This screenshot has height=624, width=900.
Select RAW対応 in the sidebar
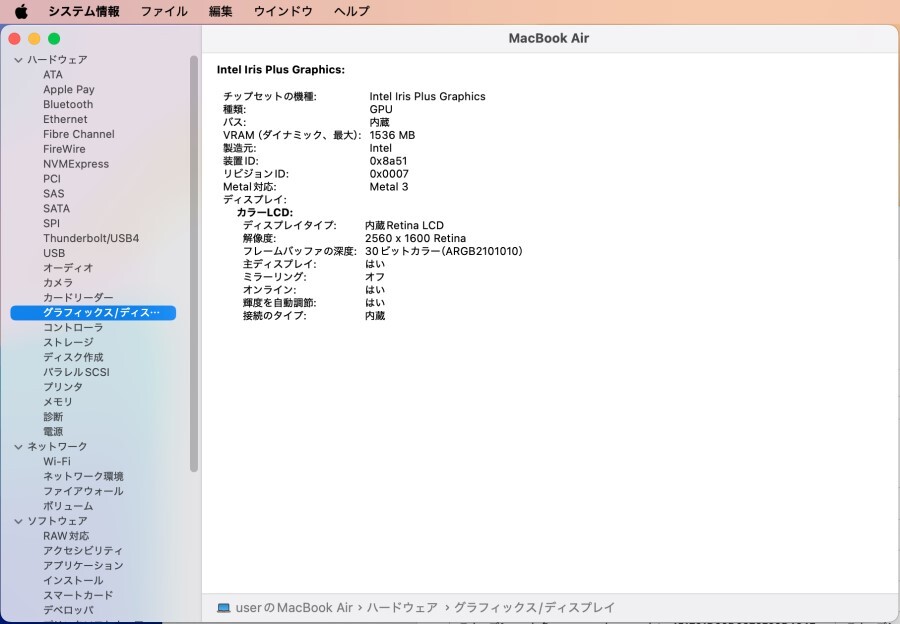[x=66, y=536]
